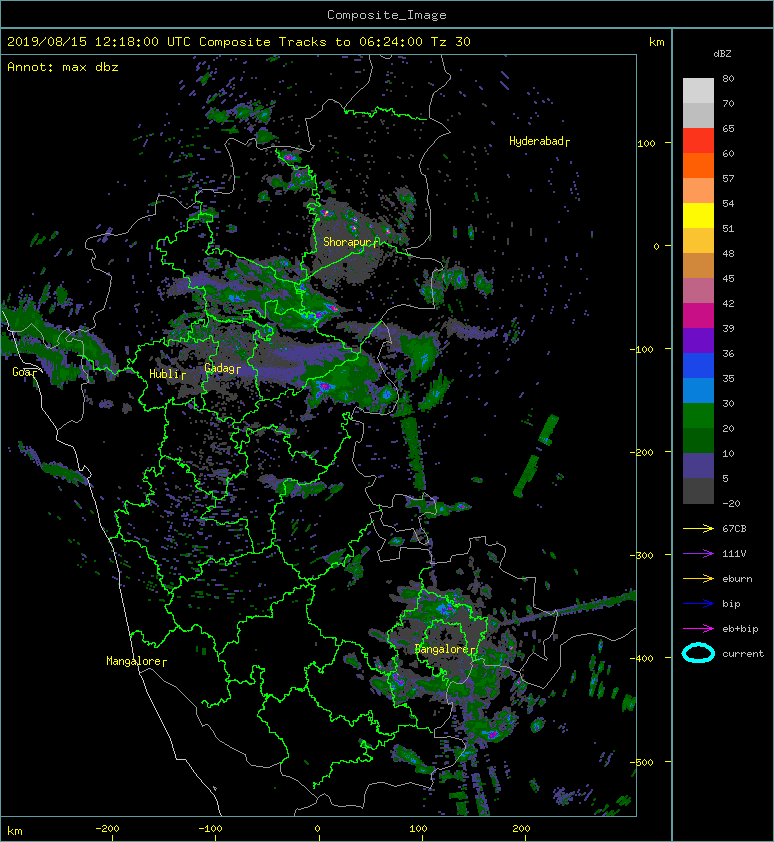774x842 pixels.
Task: Click the yellow 67CB arrow legend icon
Action: click(698, 529)
